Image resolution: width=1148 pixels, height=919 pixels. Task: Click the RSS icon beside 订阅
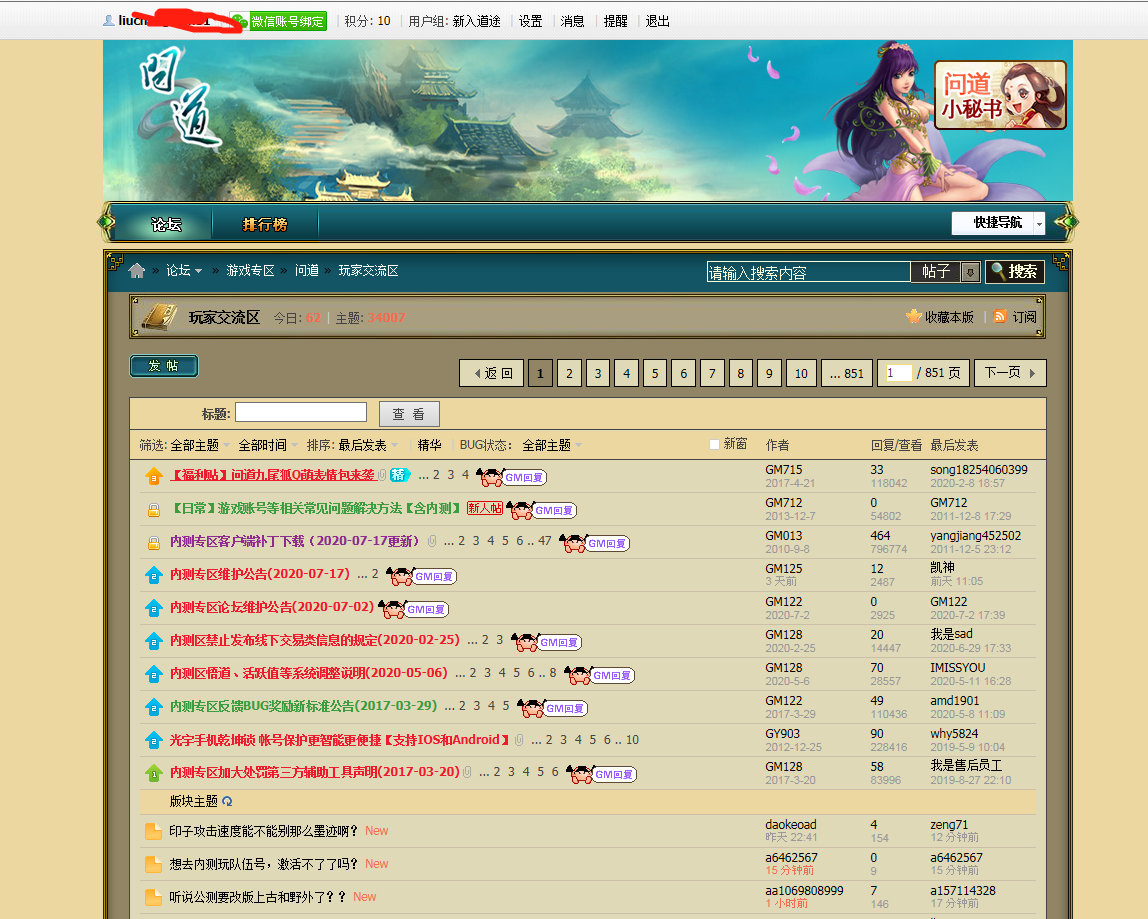[x=999, y=316]
